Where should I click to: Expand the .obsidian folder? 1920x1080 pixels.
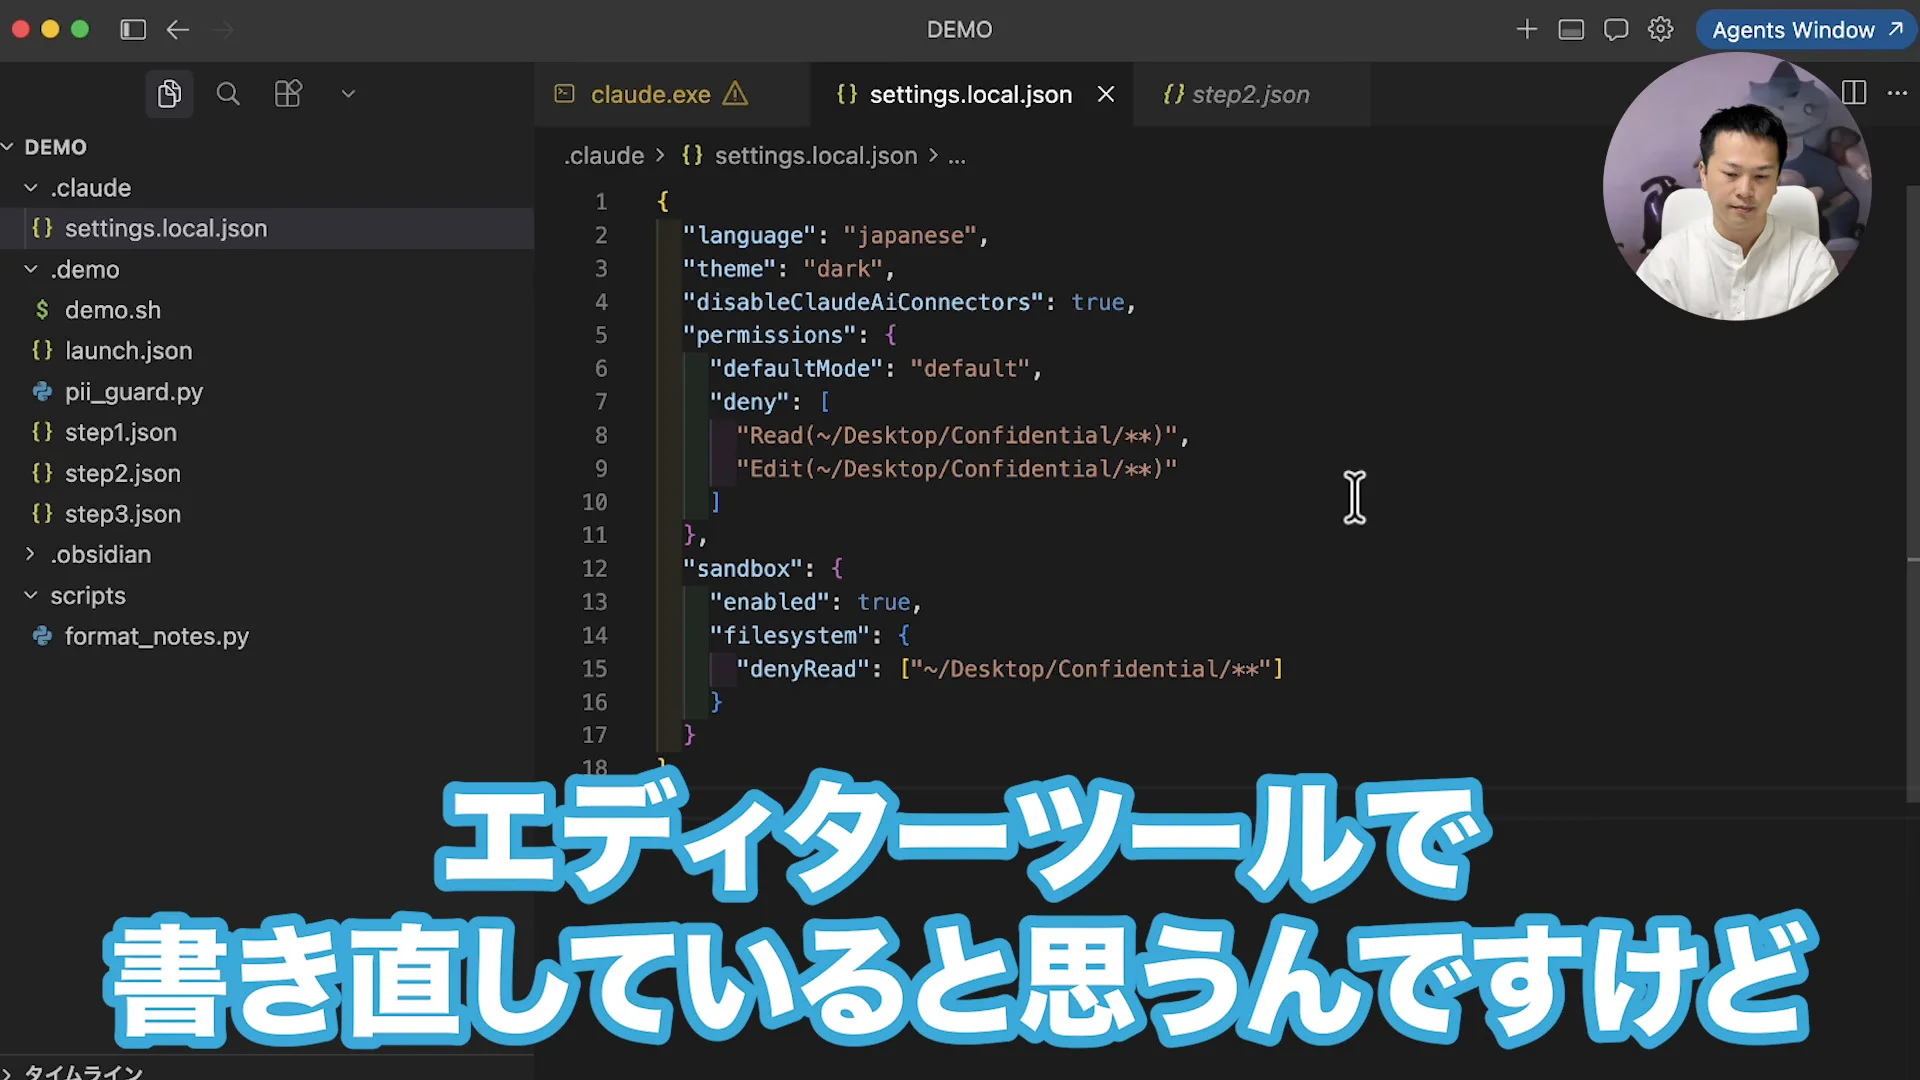267,555
